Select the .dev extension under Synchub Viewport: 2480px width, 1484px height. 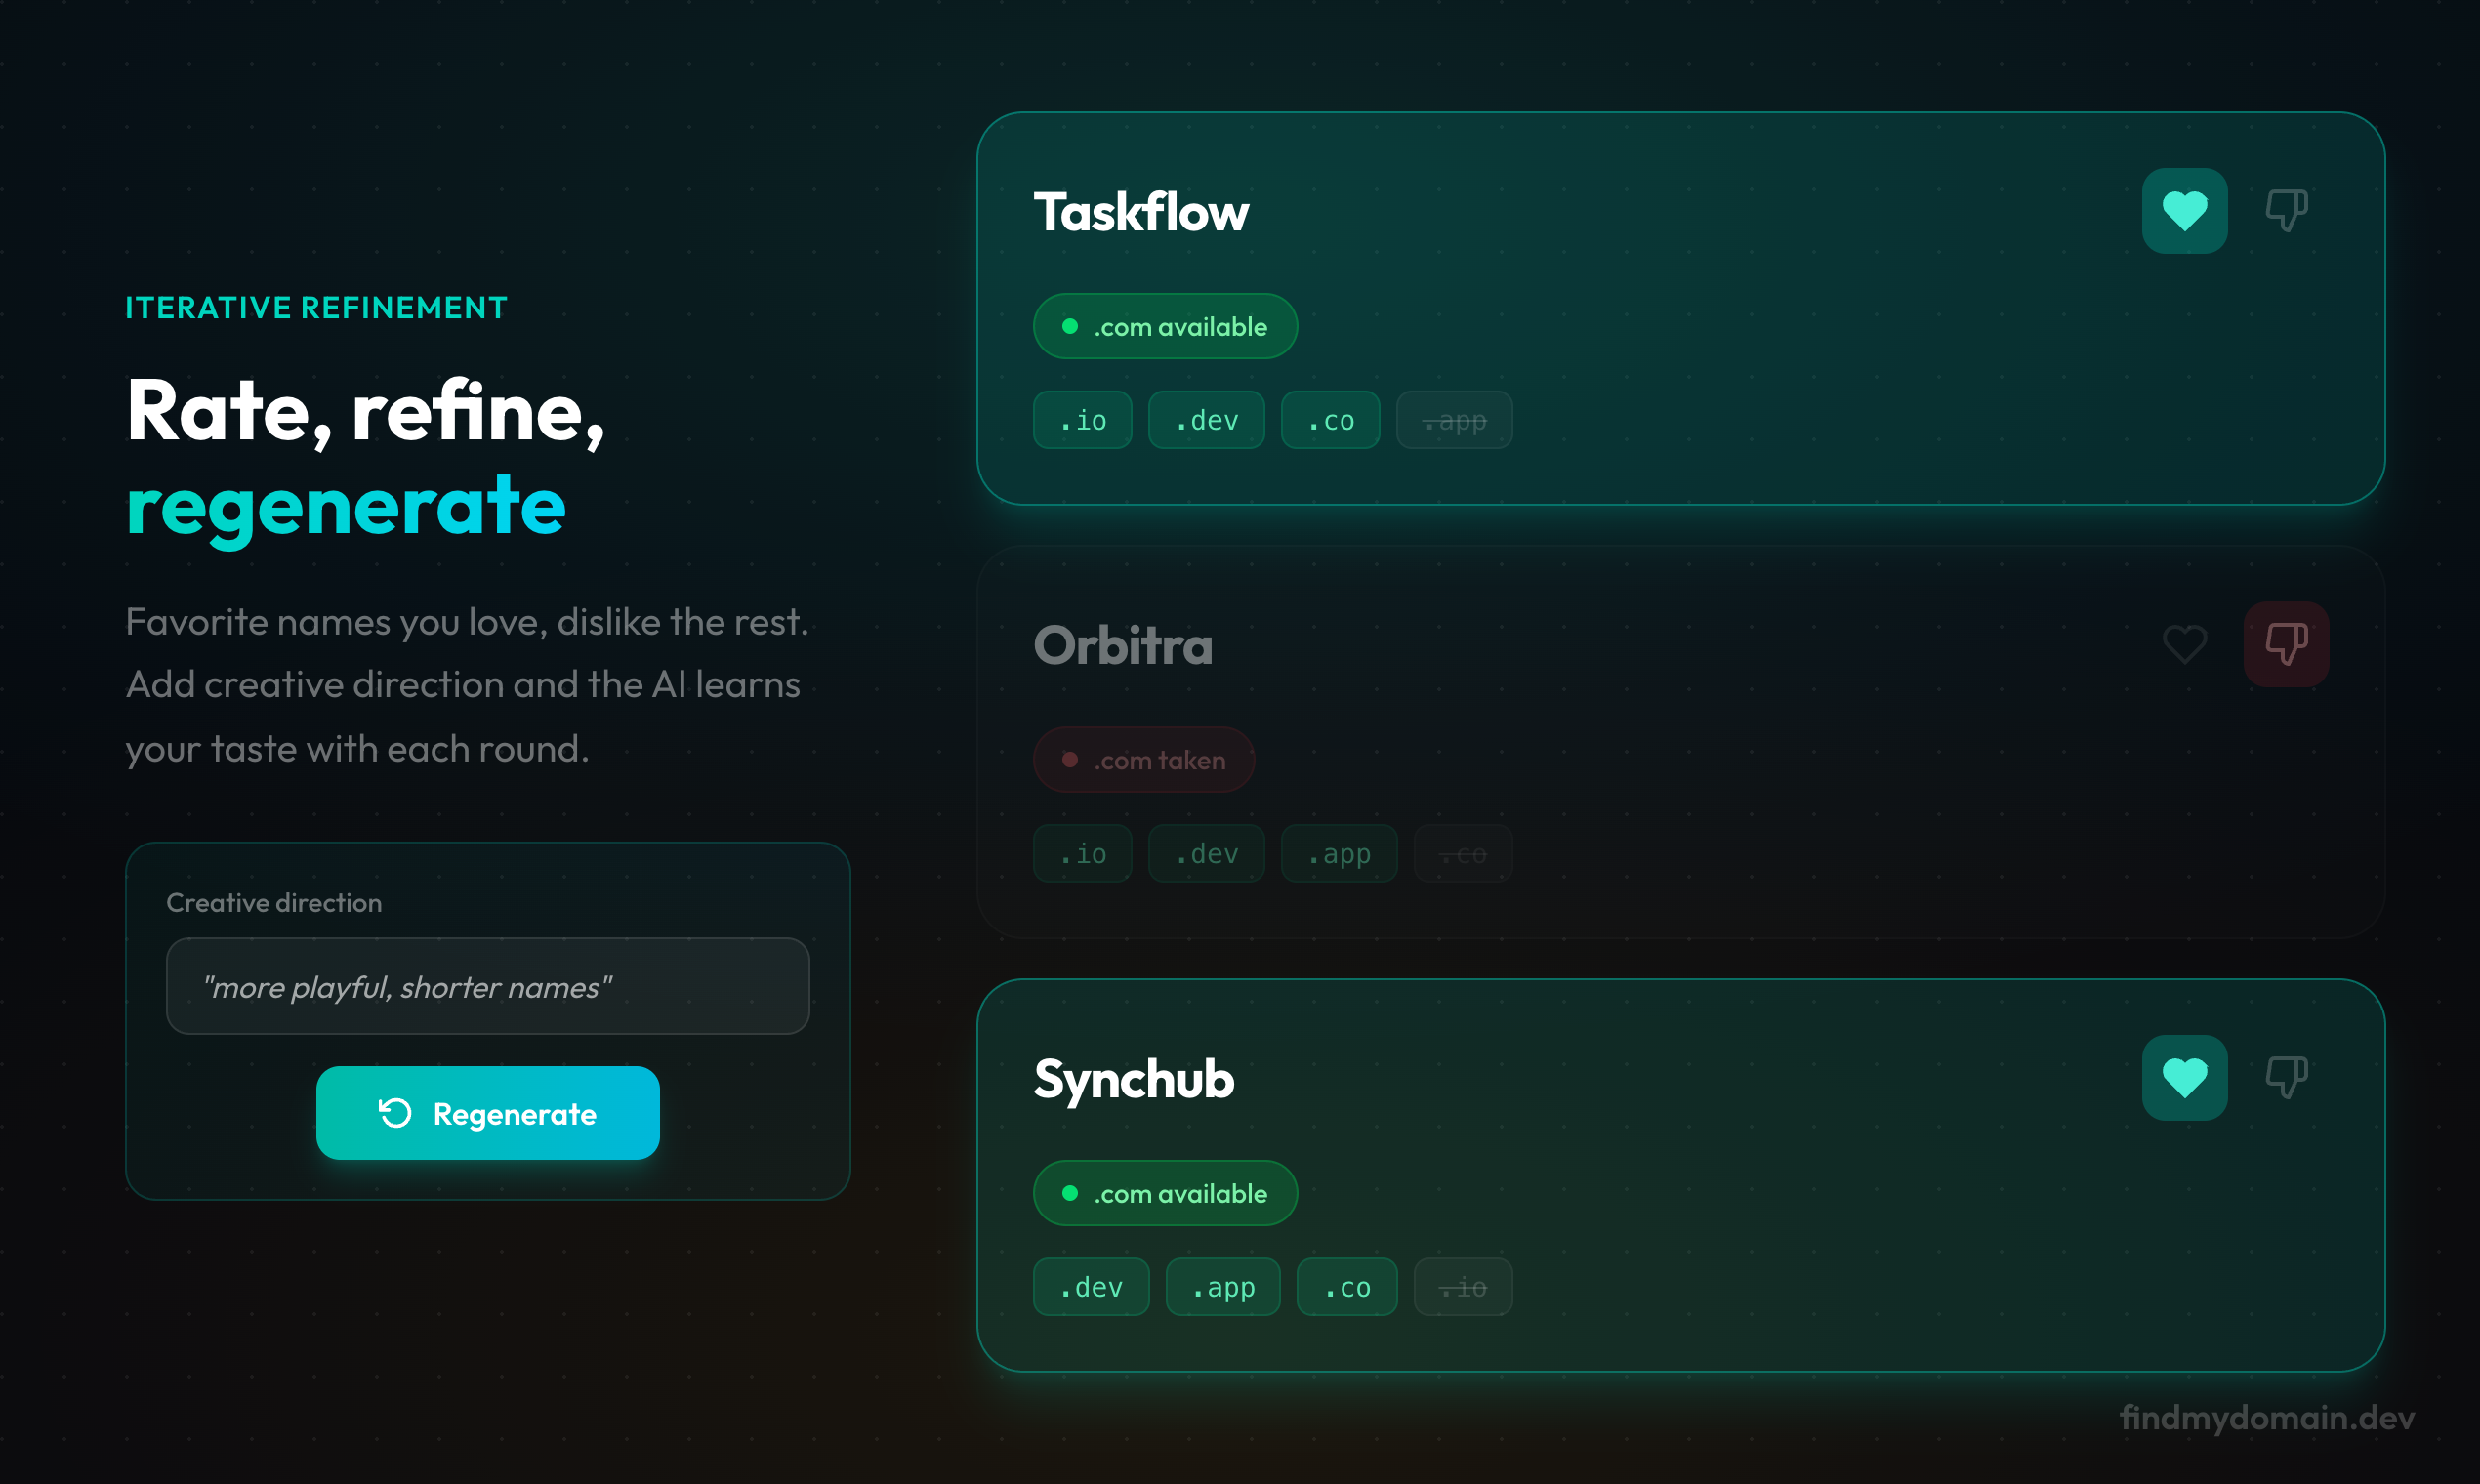coord(1091,1287)
